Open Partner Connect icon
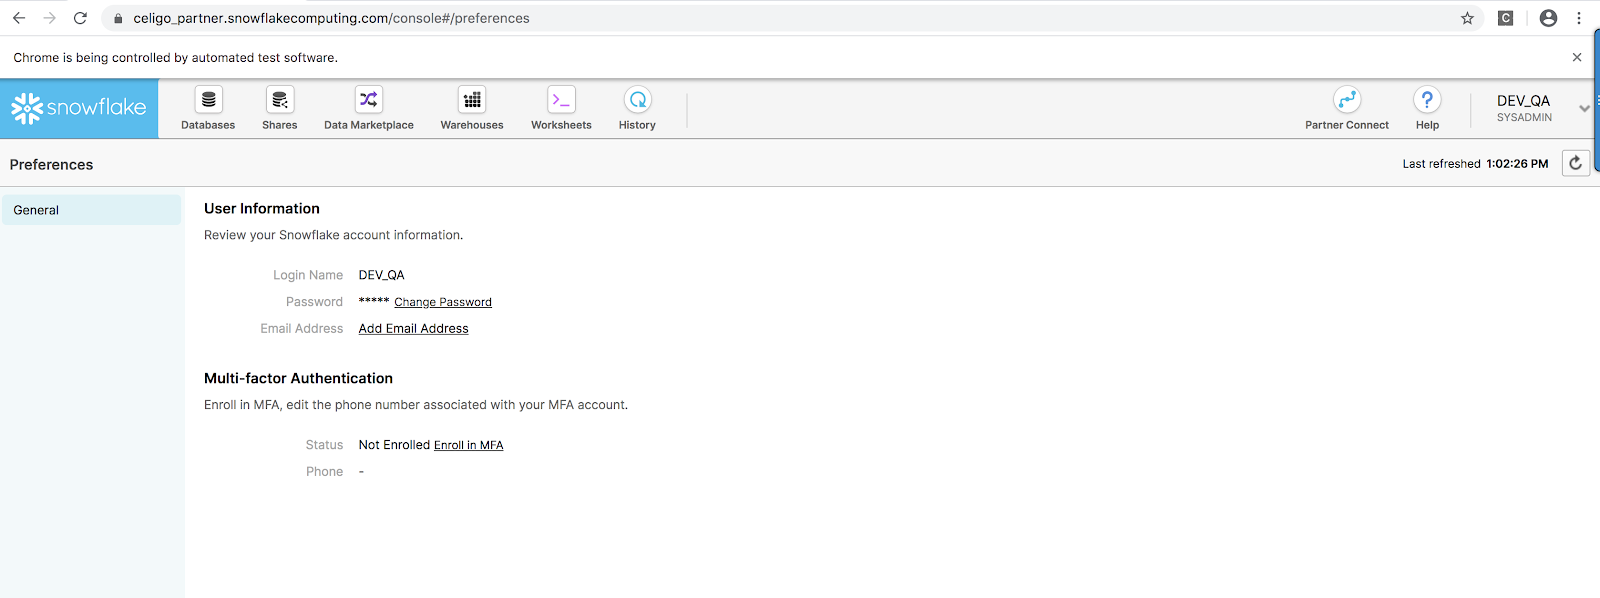 tap(1347, 100)
